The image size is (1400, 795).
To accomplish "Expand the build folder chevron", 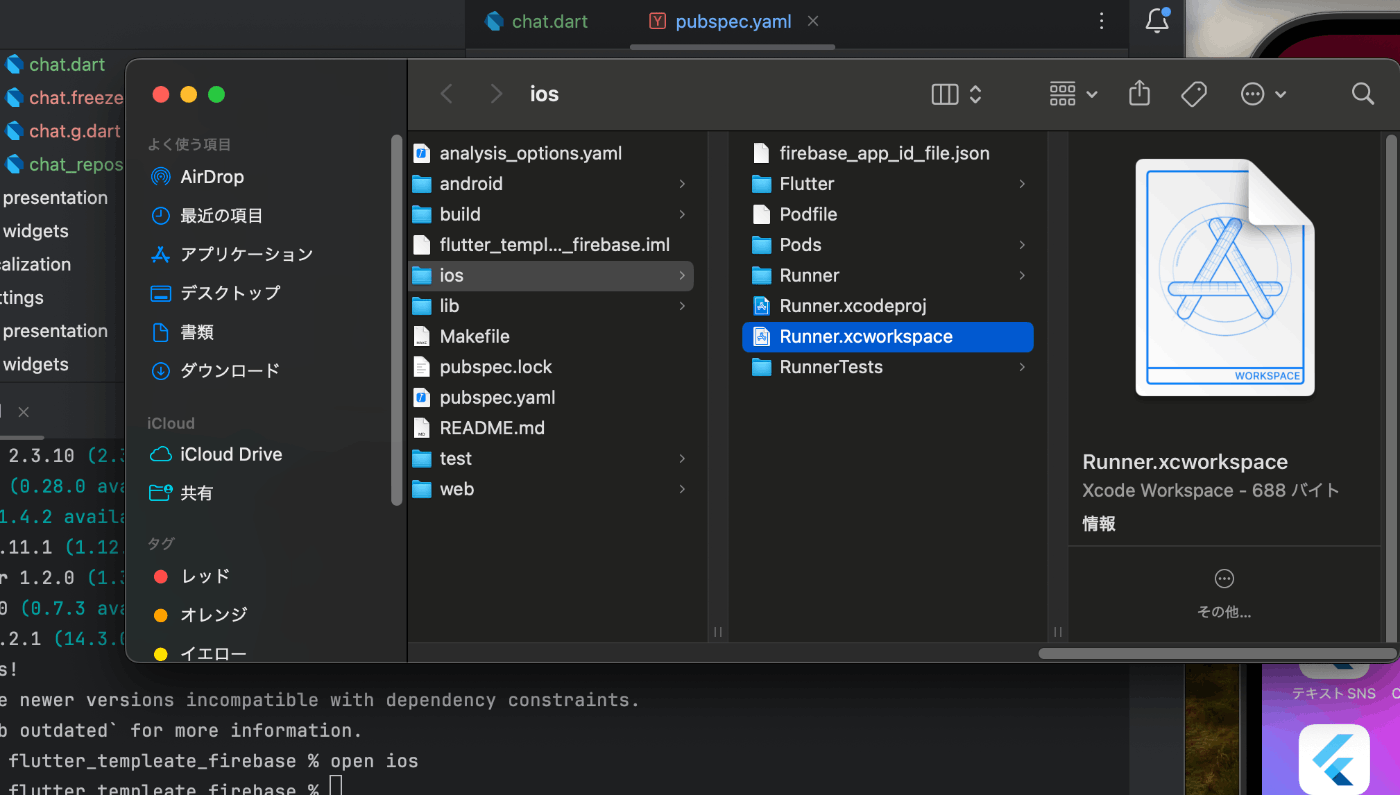I will [682, 214].
